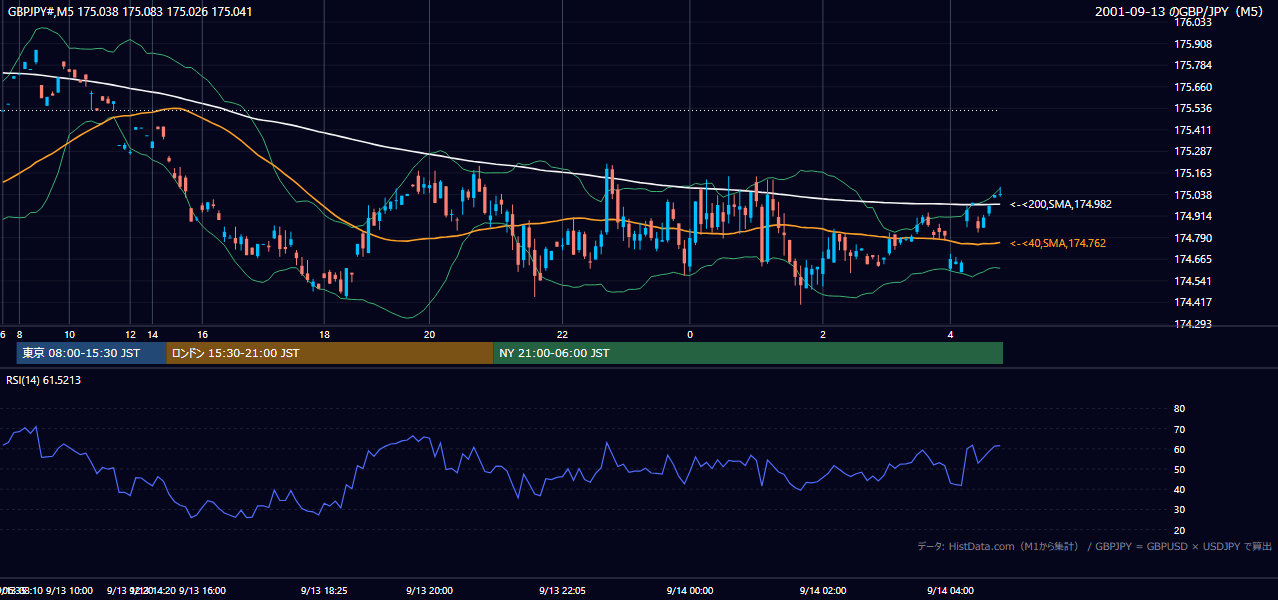Click the RSI scale value 80
This screenshot has height=600, width=1278.
coord(1180,409)
